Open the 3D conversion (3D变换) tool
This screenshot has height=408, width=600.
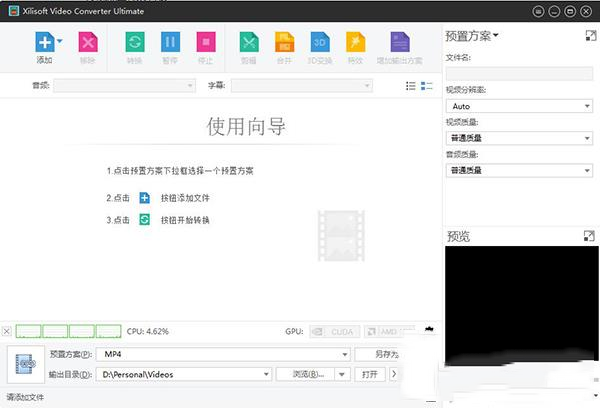coord(319,42)
